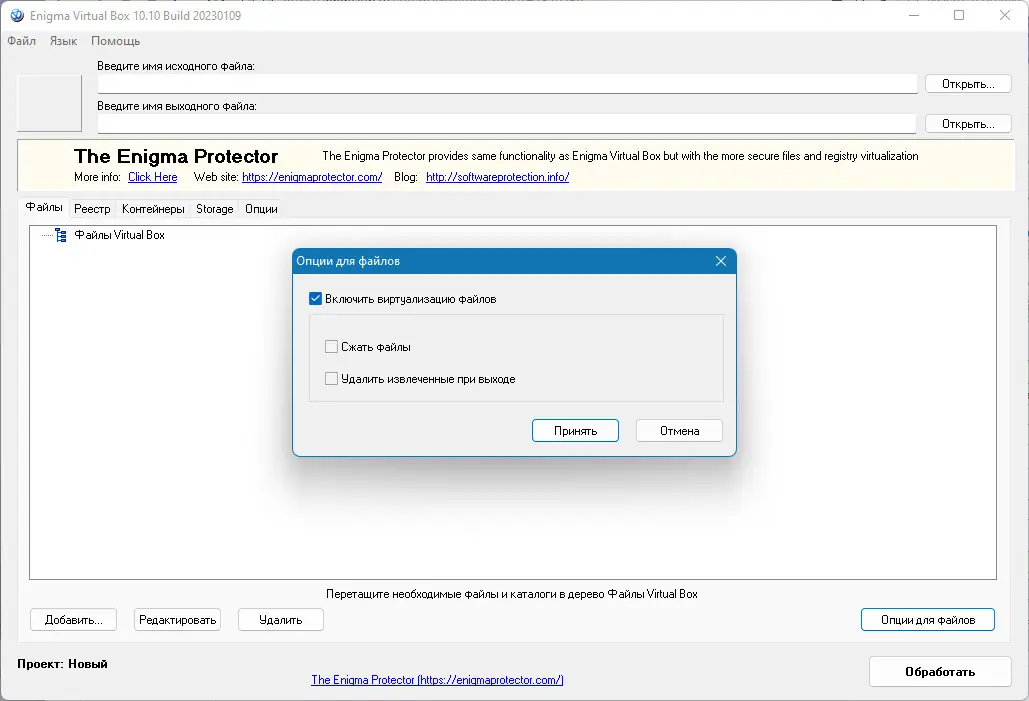Screen dimensions: 1029x701
Task: Start processing with the Обработать button
Action: (940, 671)
